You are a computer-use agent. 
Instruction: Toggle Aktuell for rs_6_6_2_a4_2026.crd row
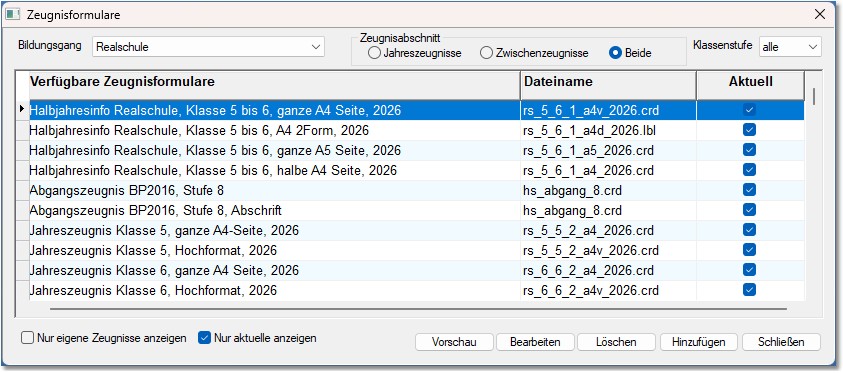point(749,269)
